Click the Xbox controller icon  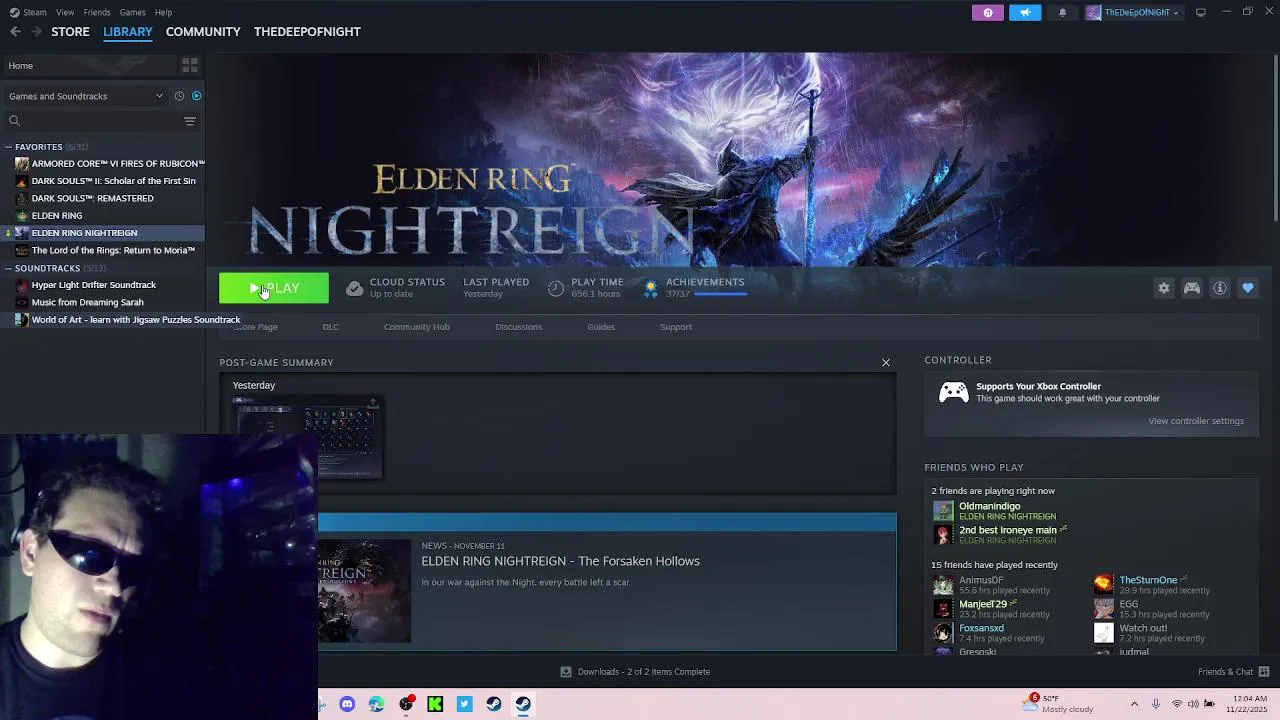[953, 392]
